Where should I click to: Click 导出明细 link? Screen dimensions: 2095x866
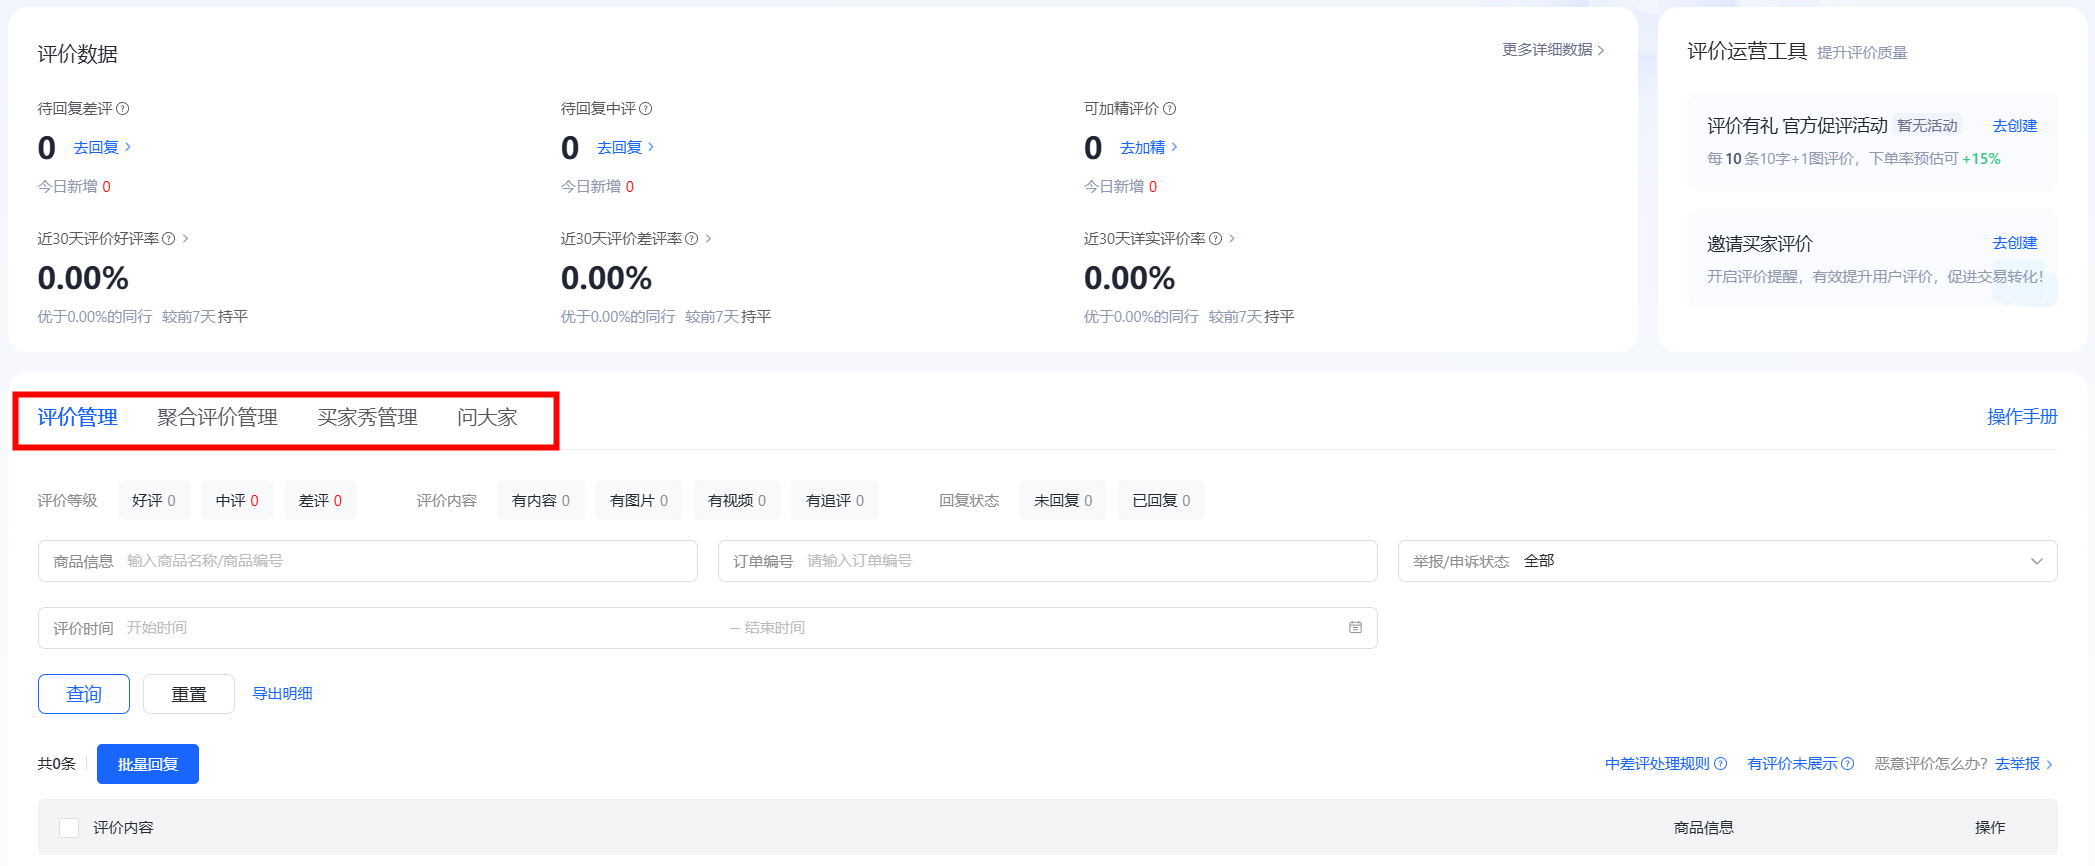coord(282,694)
